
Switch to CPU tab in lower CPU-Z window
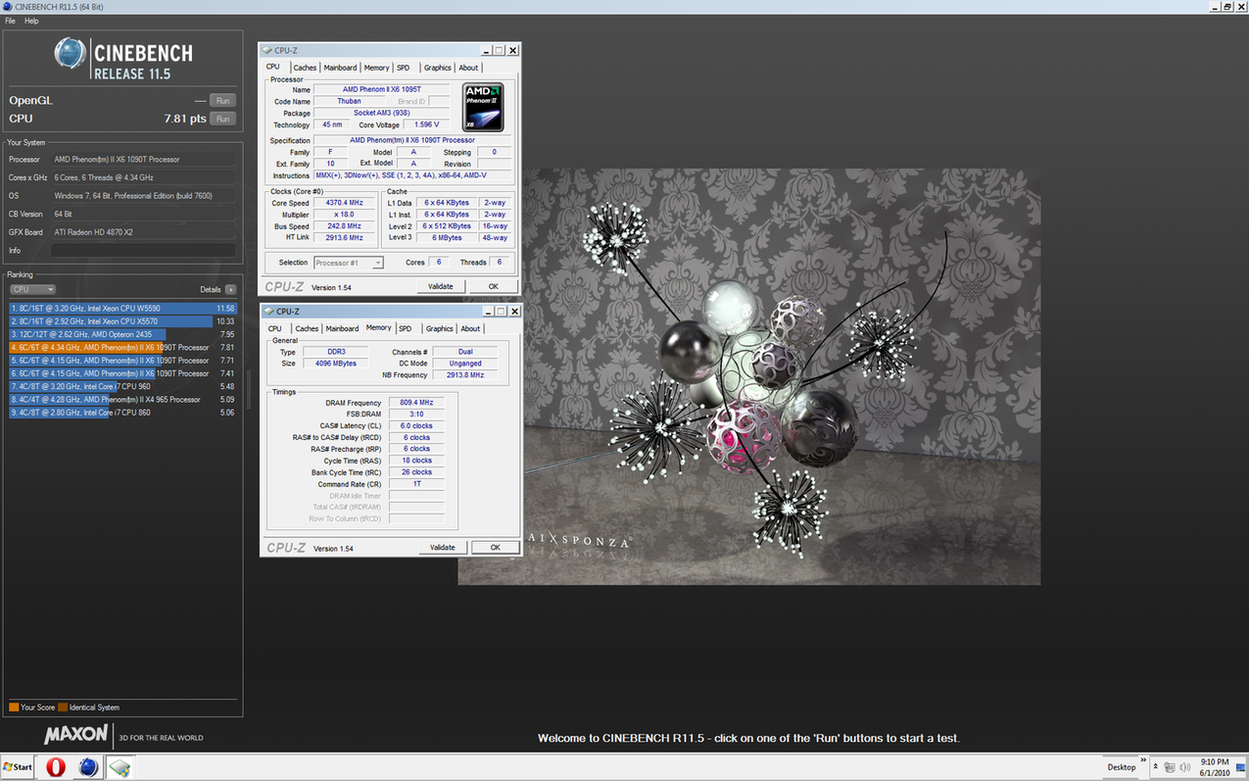(275, 328)
